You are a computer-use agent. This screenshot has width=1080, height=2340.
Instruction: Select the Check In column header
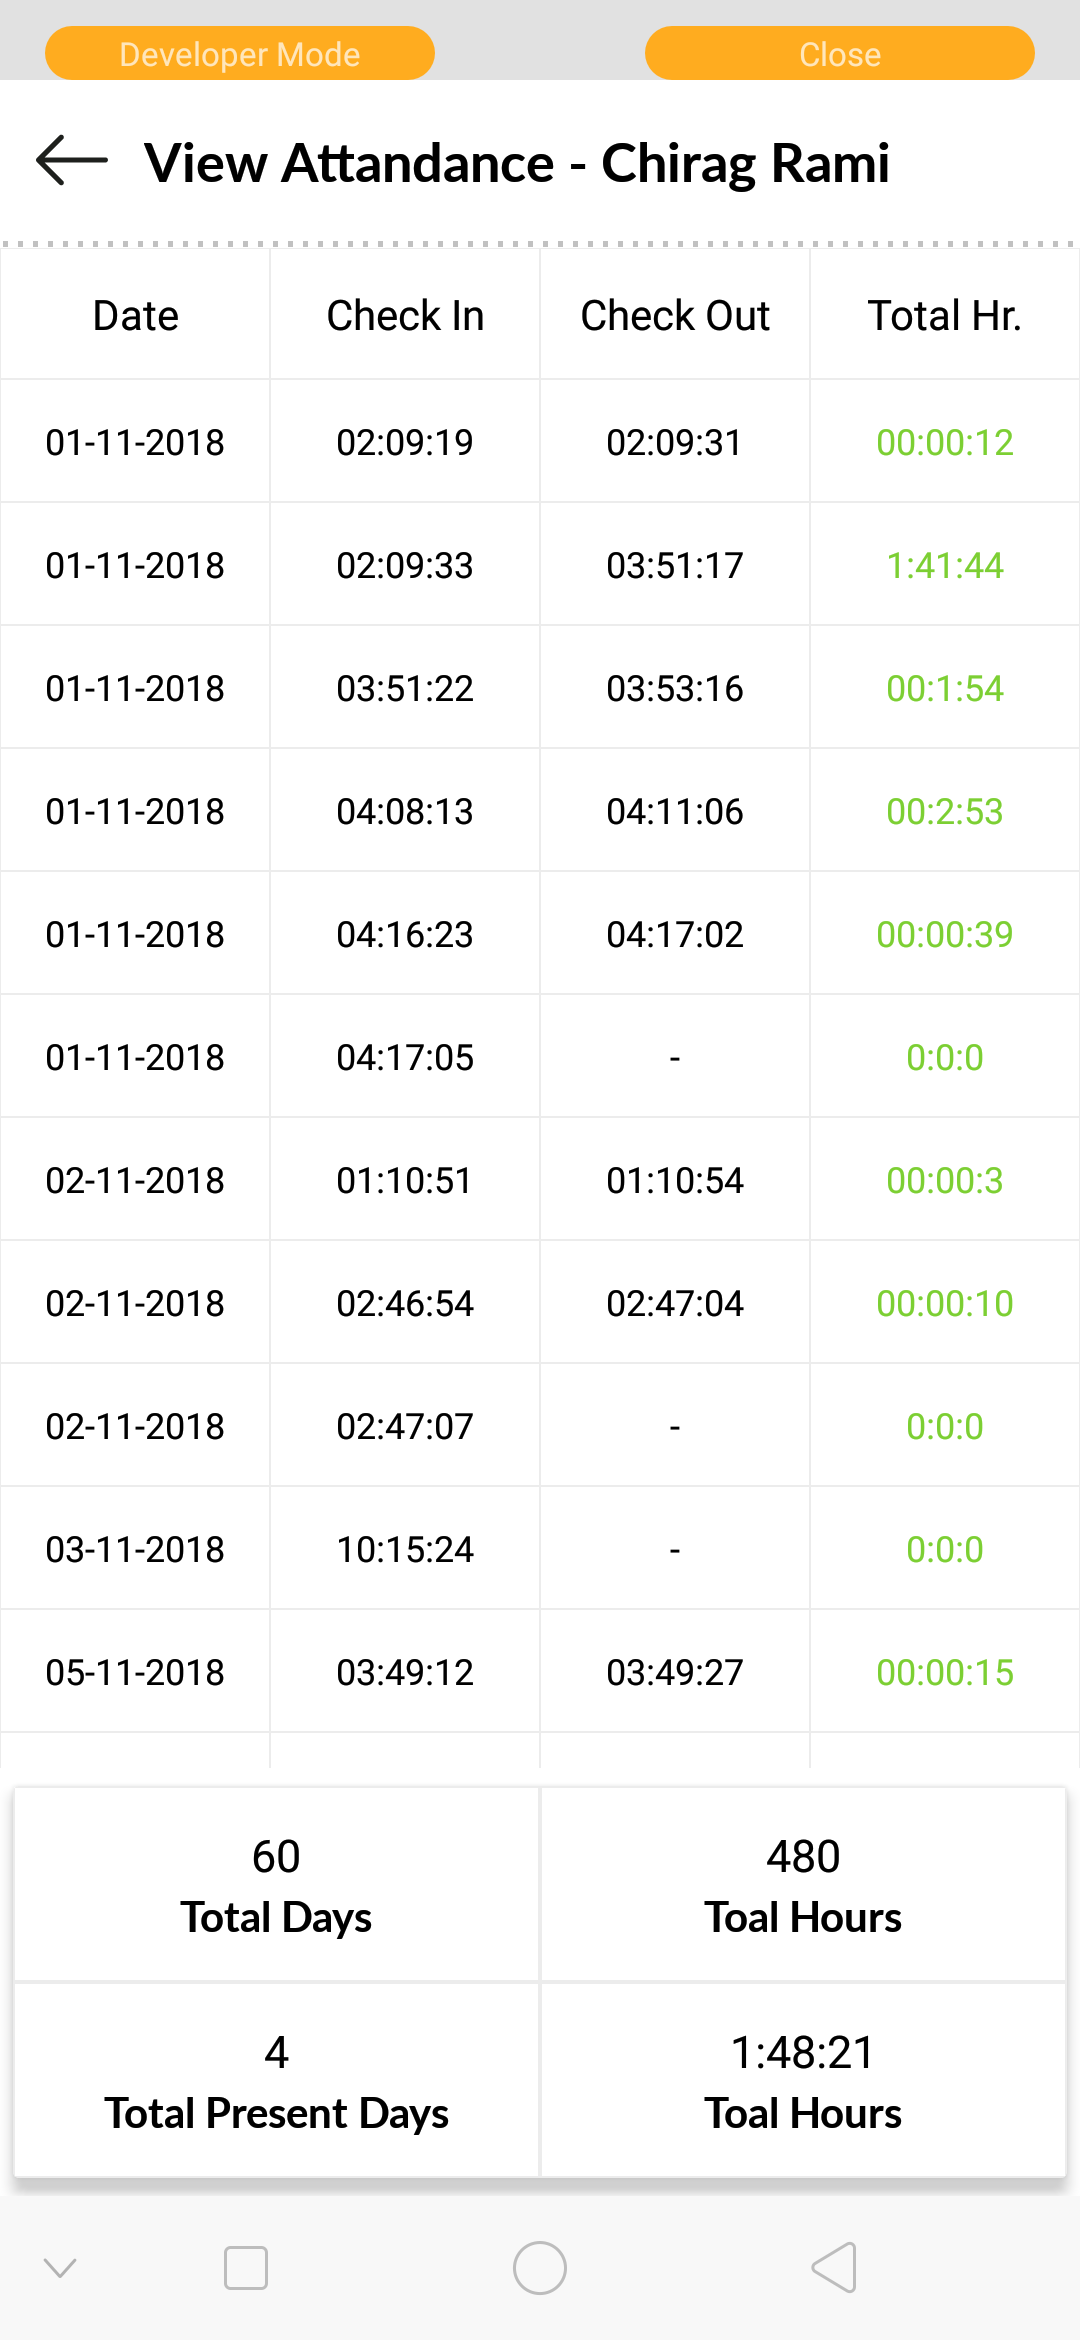click(x=405, y=315)
